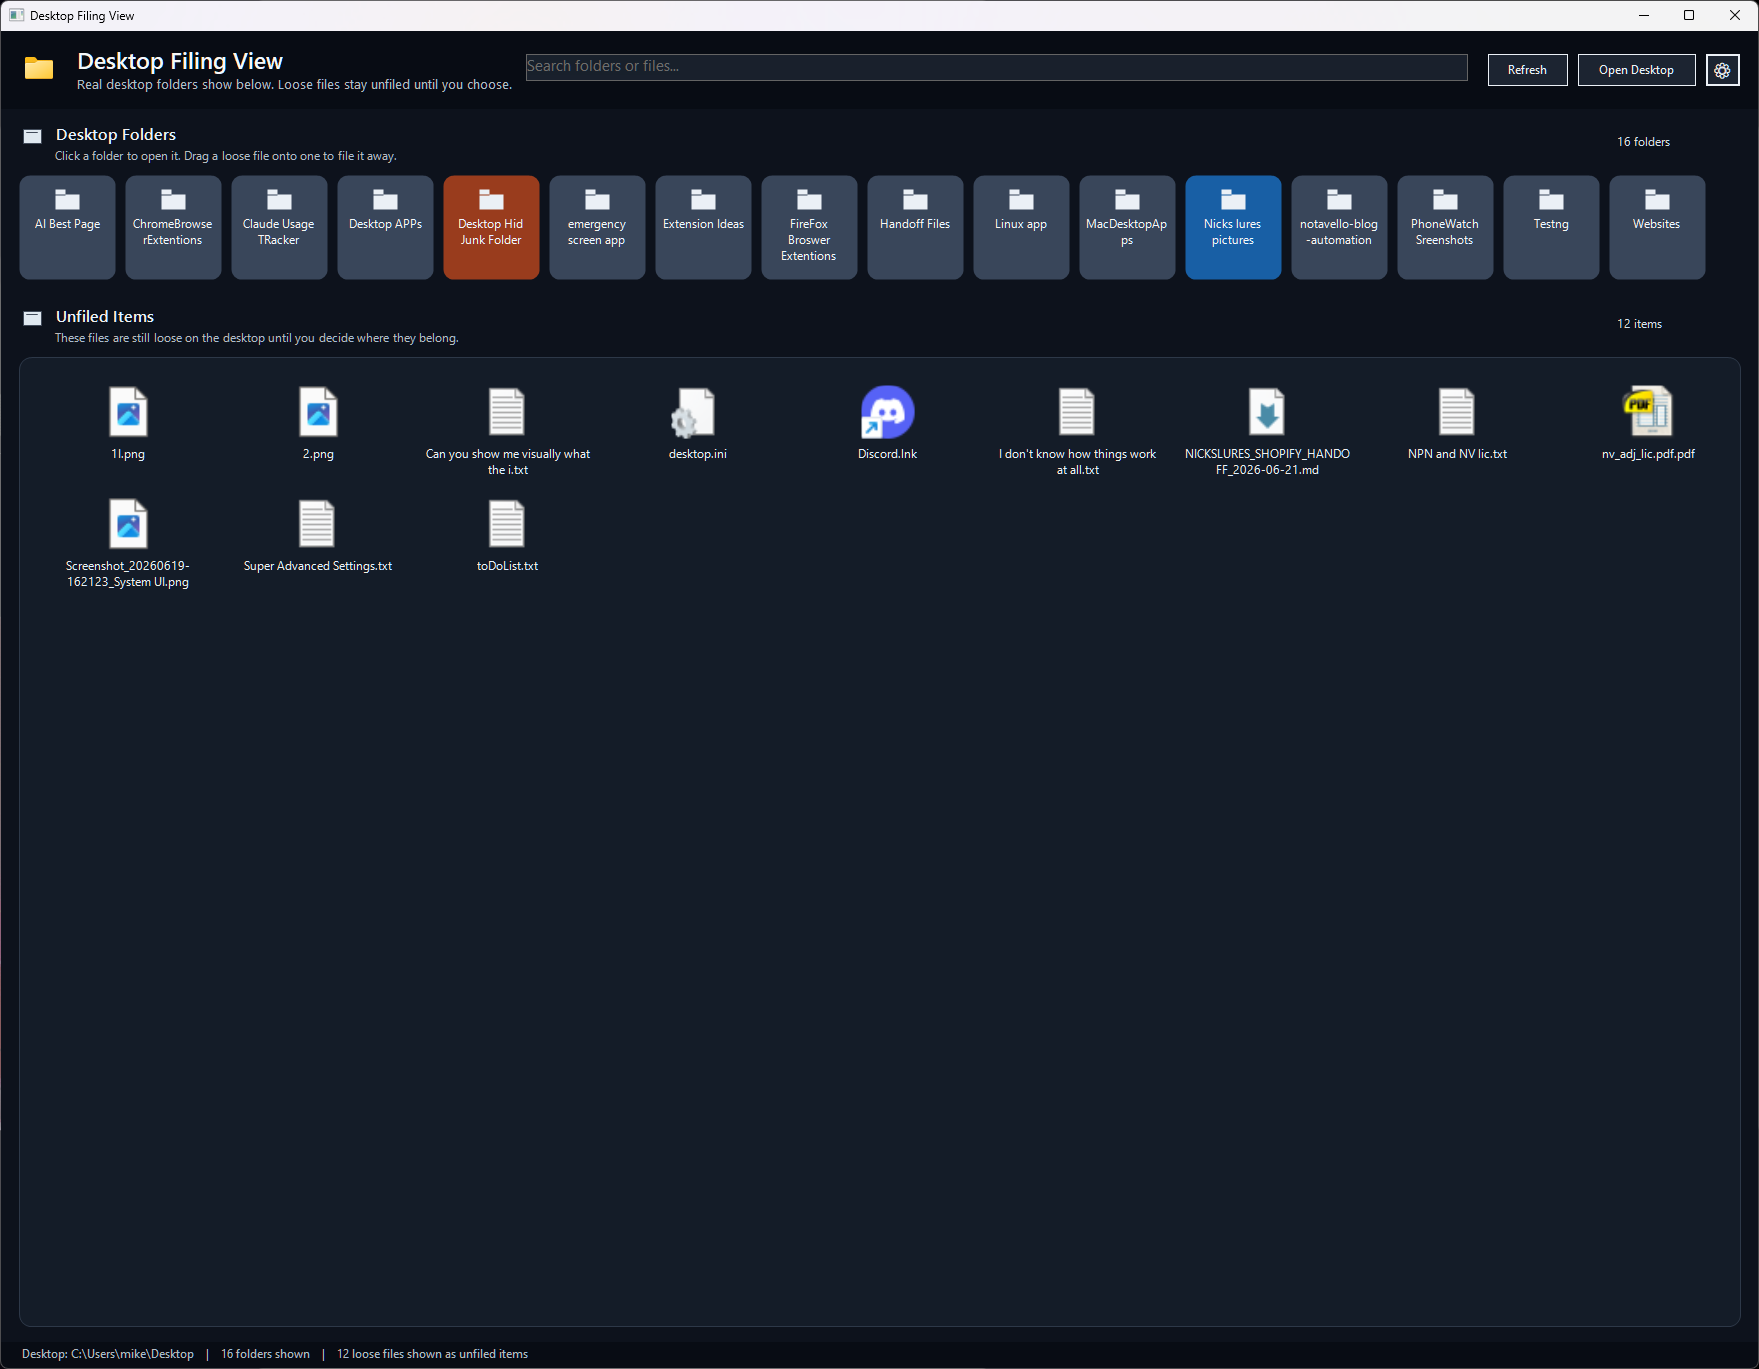Open the emergency screen app folder
Image resolution: width=1759 pixels, height=1369 pixels.
click(x=597, y=227)
